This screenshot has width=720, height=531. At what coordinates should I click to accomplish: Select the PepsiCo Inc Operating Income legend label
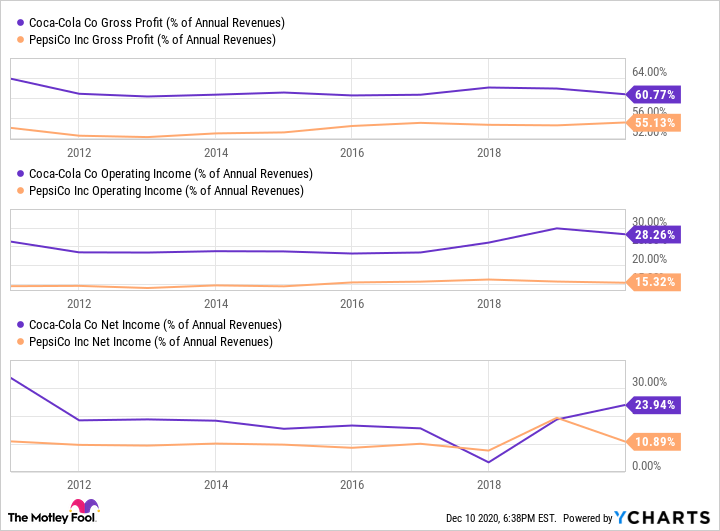[x=165, y=190]
